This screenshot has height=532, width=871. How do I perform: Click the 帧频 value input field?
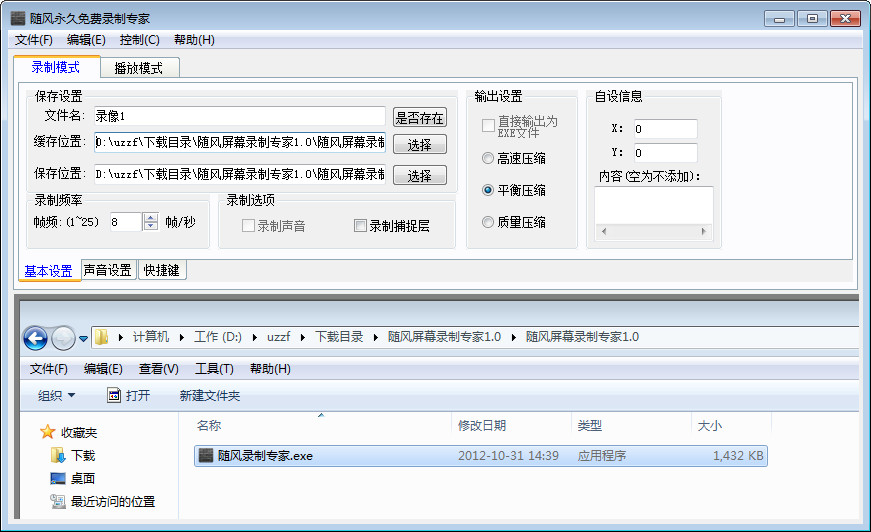pos(126,222)
